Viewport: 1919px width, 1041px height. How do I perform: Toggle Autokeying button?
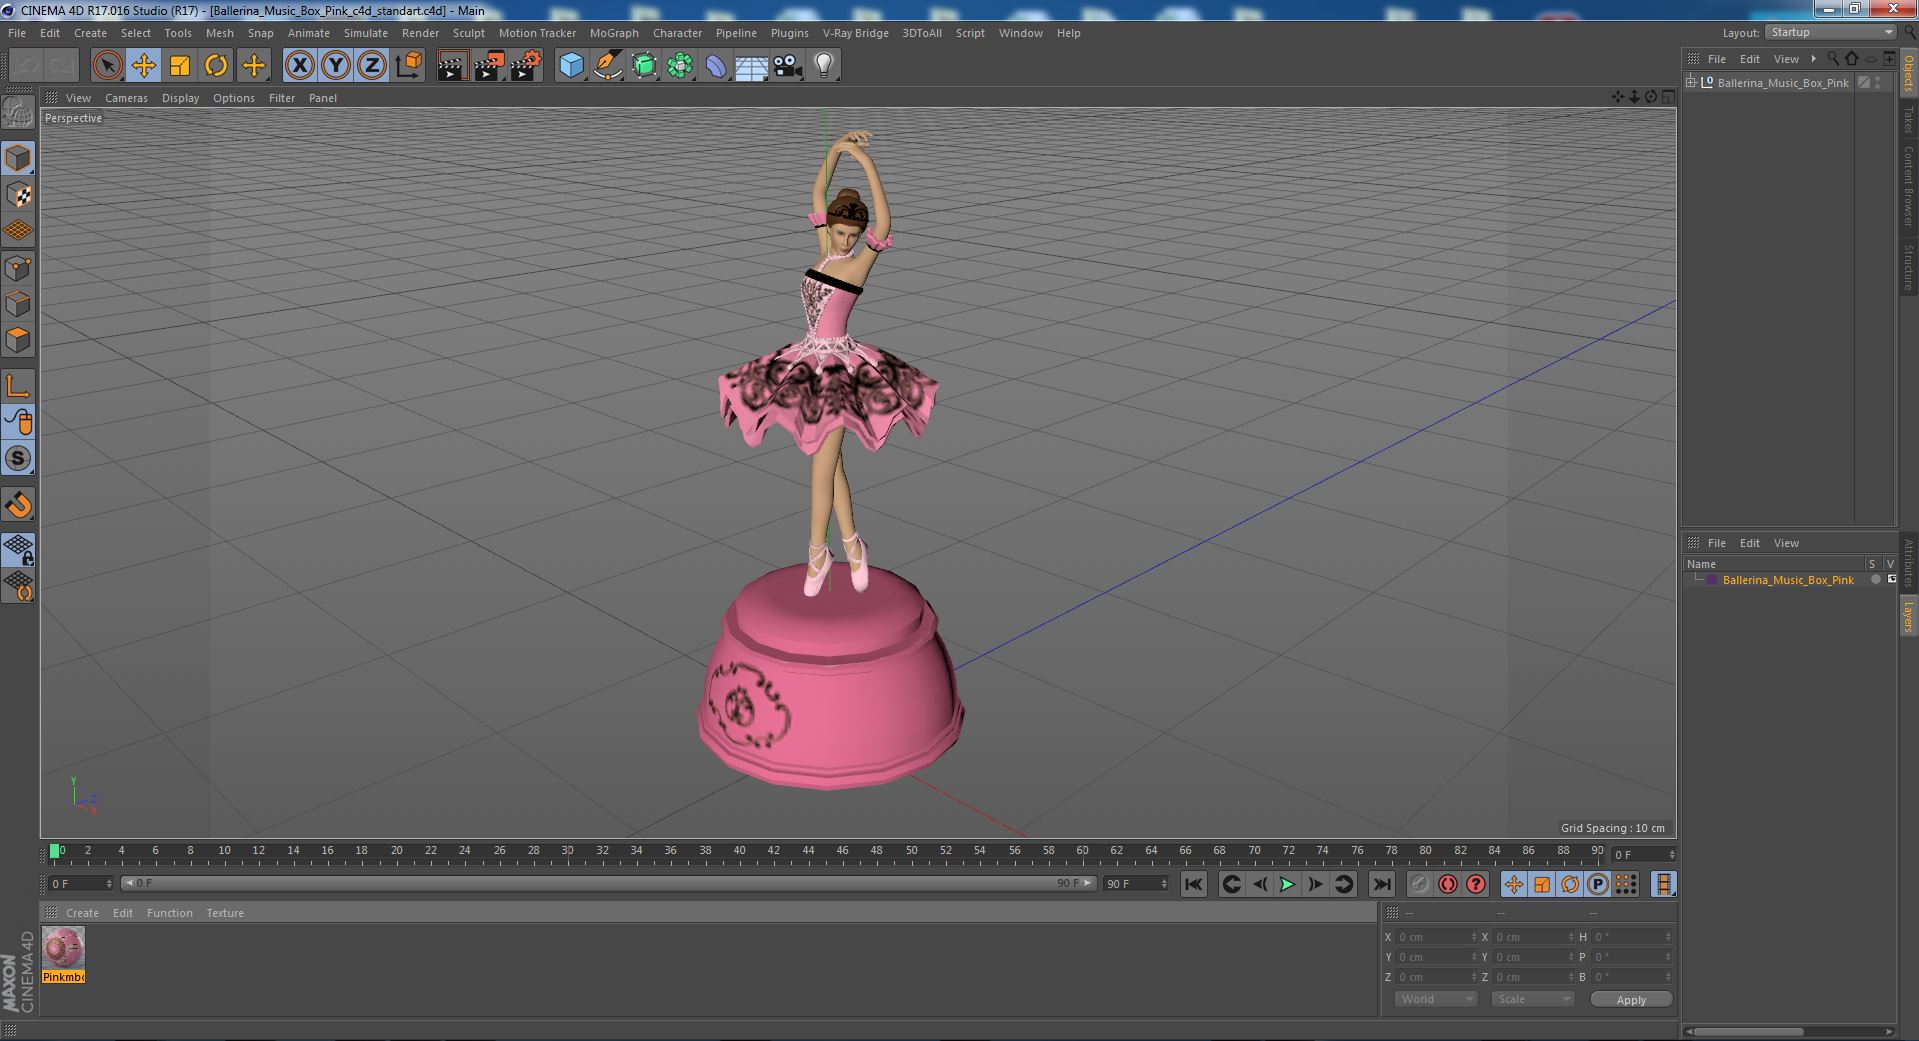point(1447,884)
